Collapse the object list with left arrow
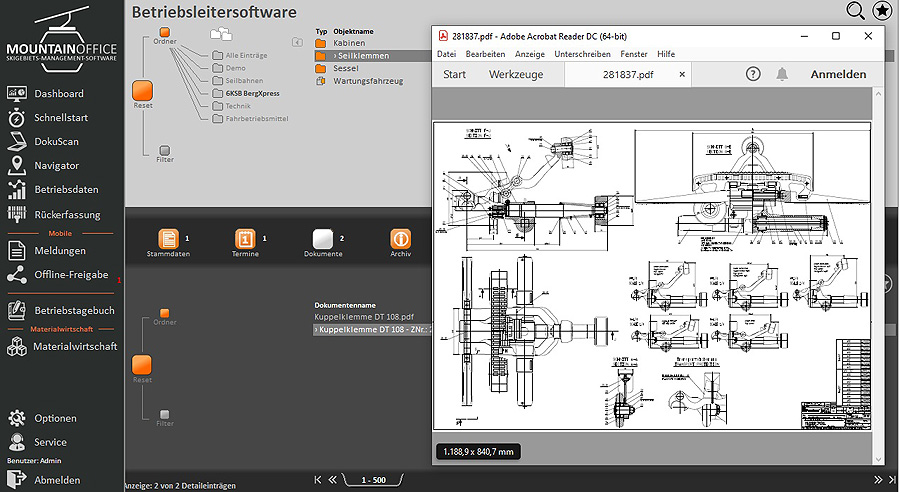 pyautogui.click(x=297, y=42)
